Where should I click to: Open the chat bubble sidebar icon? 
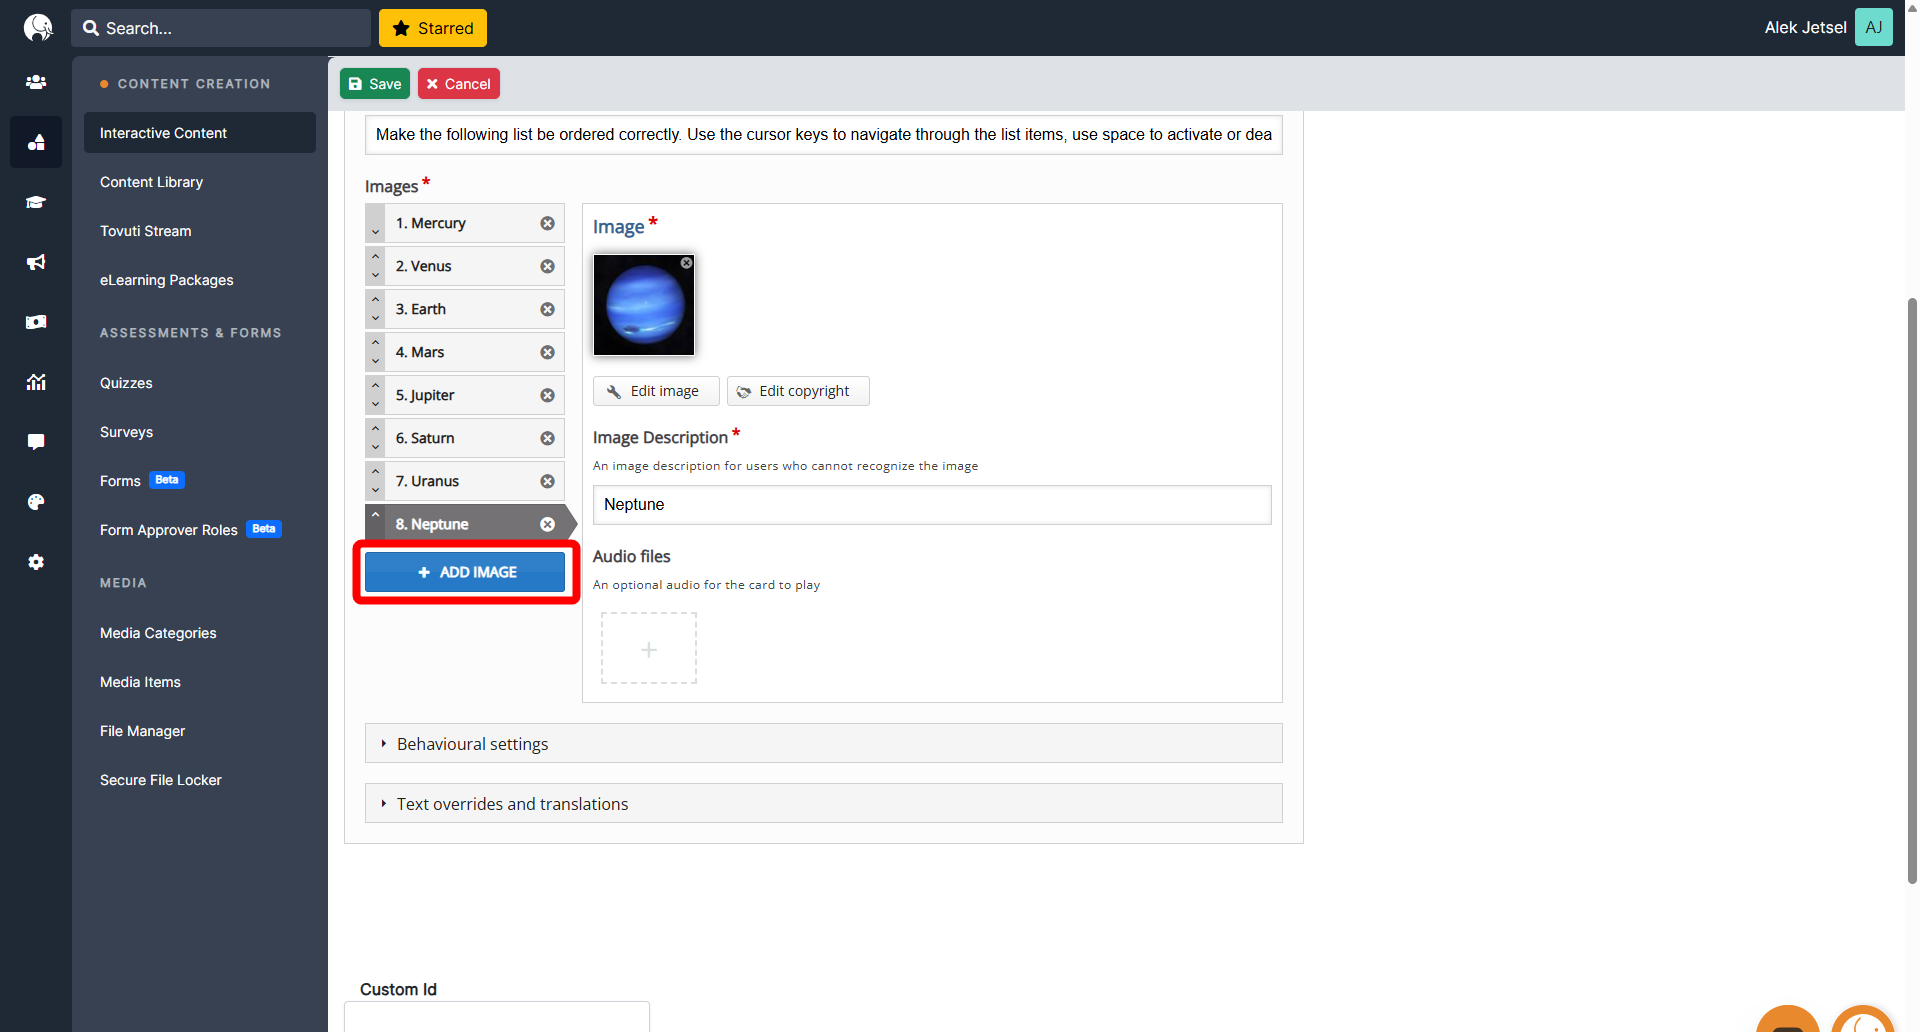[x=36, y=442]
